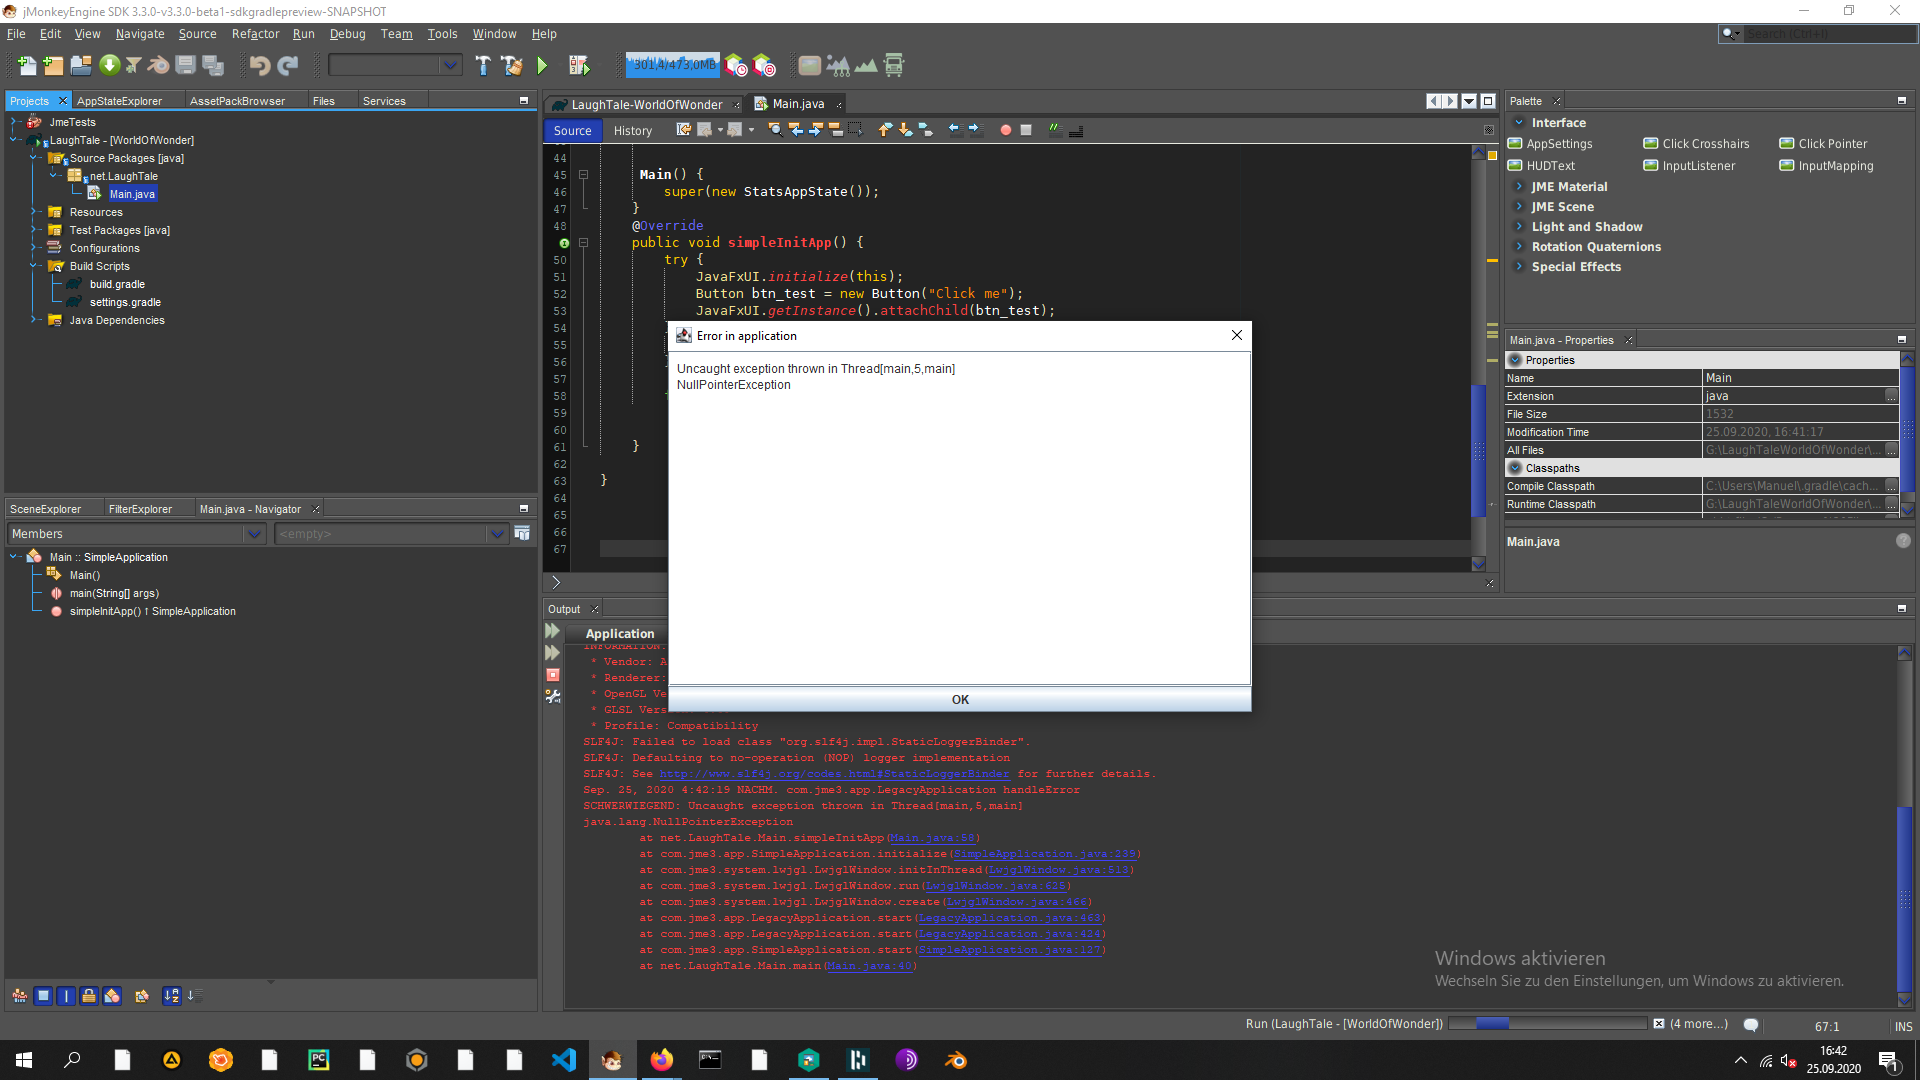This screenshot has height=1080, width=1920.
Task: Click the Start Macro Recording red dot
Action: [1006, 130]
